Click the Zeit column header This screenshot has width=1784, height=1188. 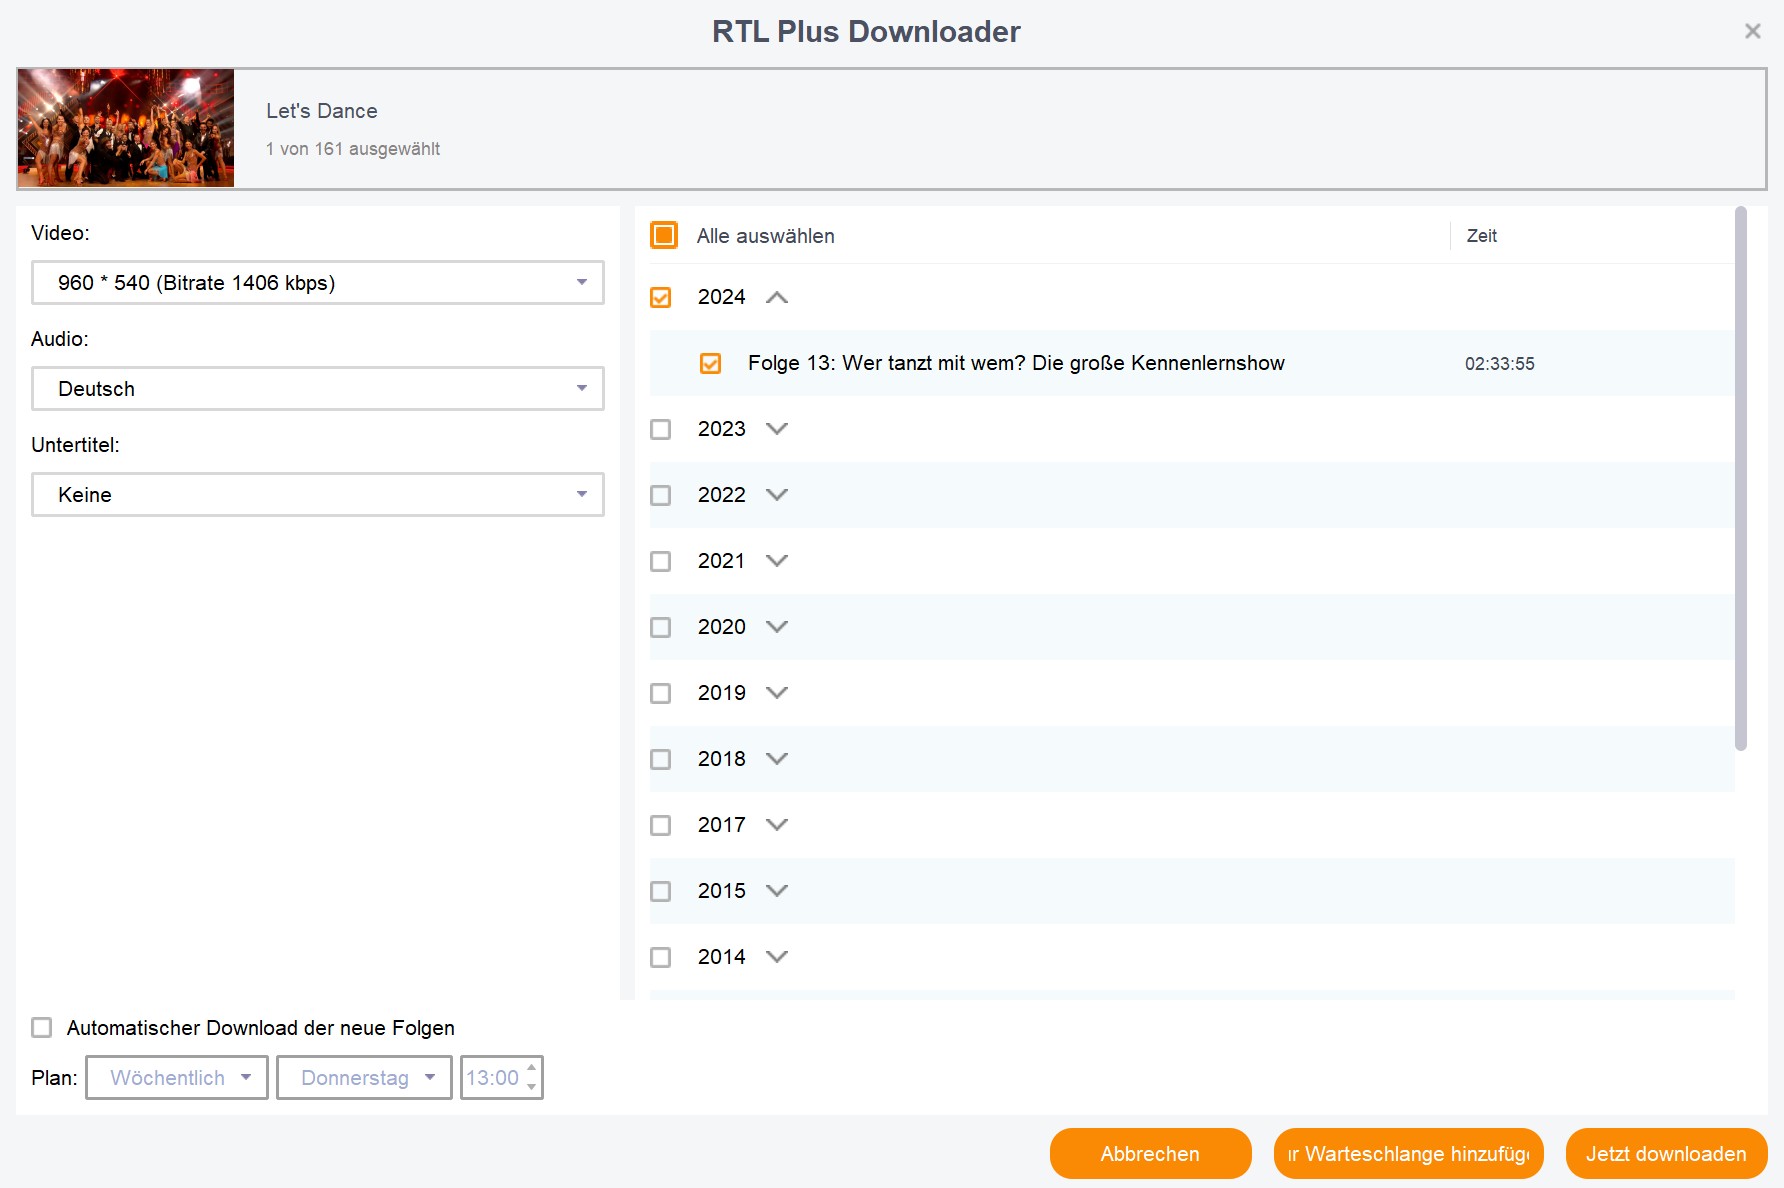1481,236
